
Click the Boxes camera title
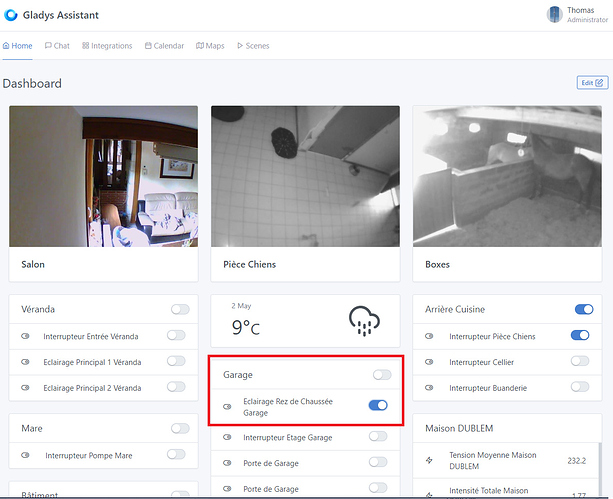tap(437, 264)
